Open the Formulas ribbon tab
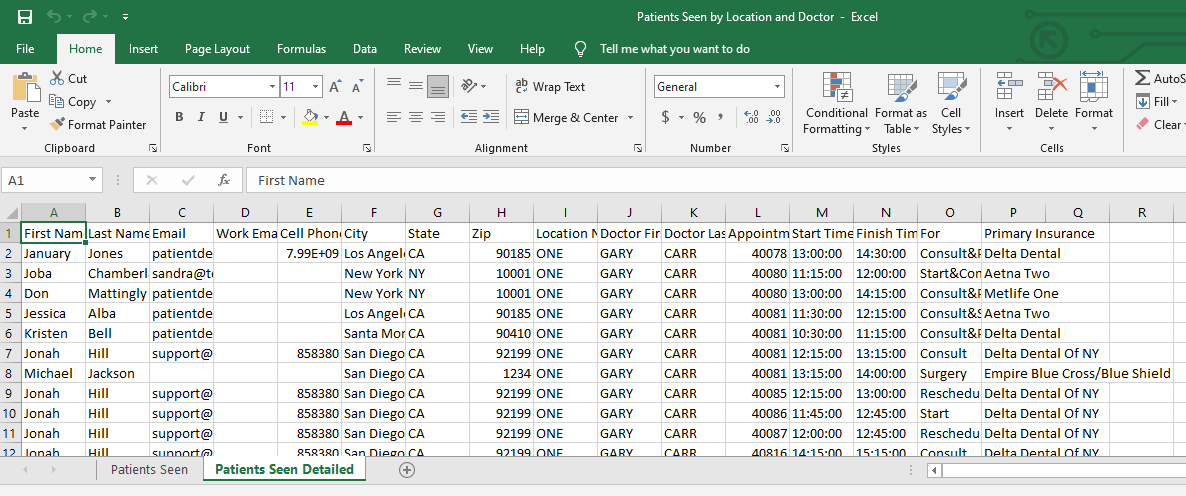Image resolution: width=1186 pixels, height=496 pixels. coord(301,49)
